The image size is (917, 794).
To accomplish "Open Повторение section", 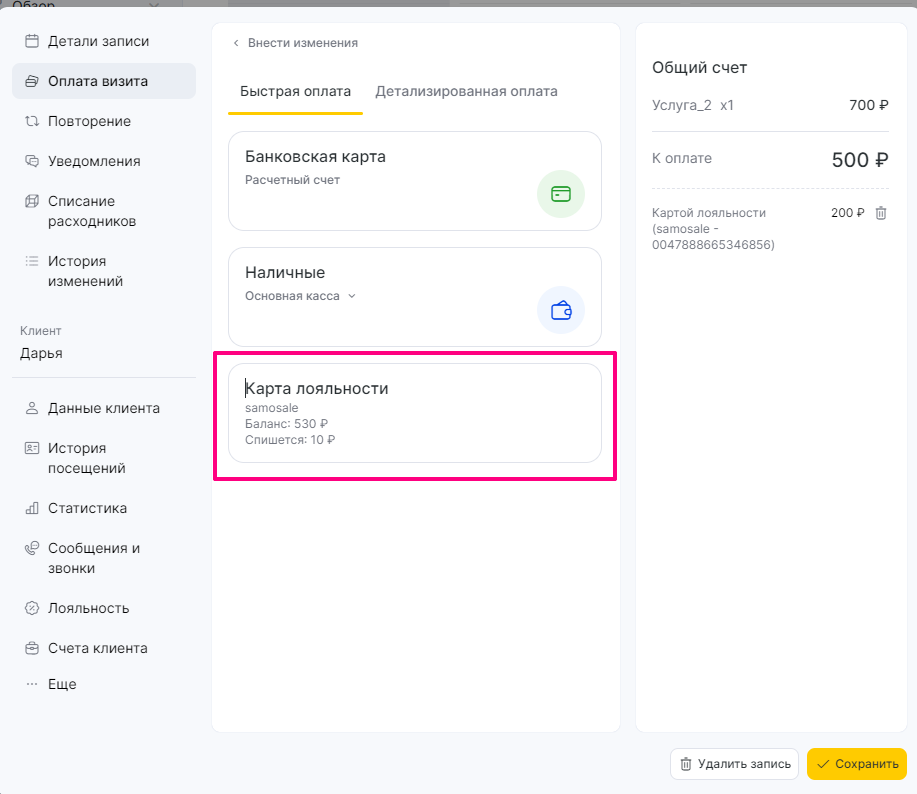I will pos(89,121).
